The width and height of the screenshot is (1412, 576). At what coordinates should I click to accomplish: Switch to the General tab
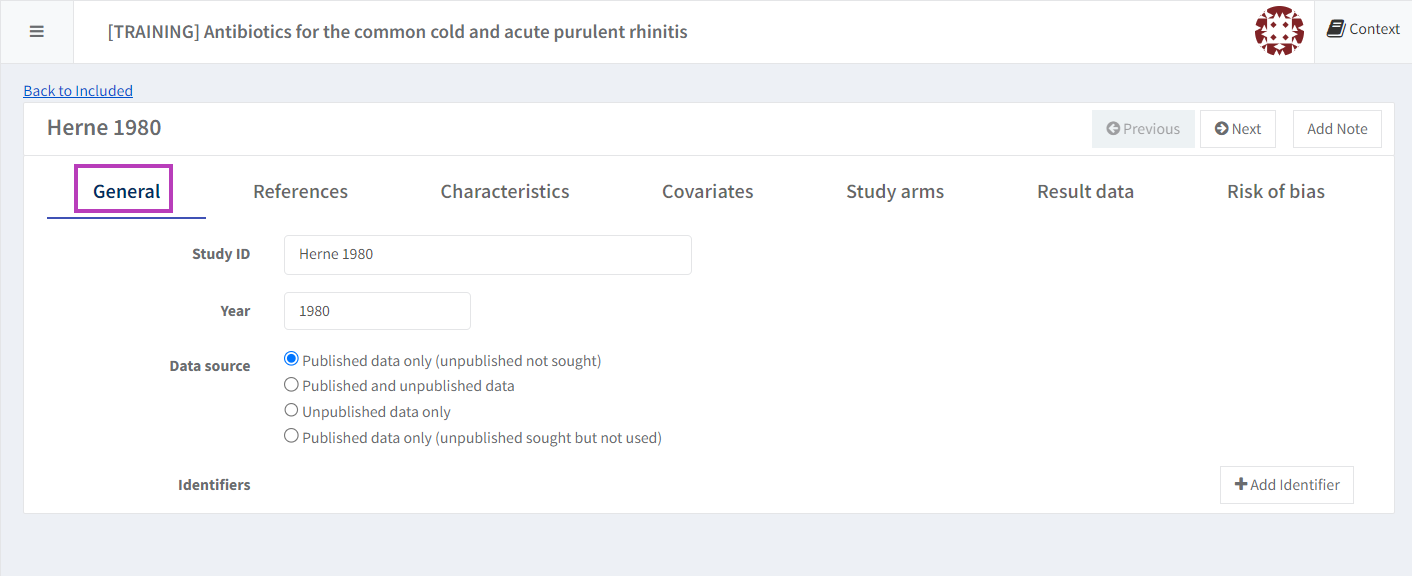coord(126,191)
